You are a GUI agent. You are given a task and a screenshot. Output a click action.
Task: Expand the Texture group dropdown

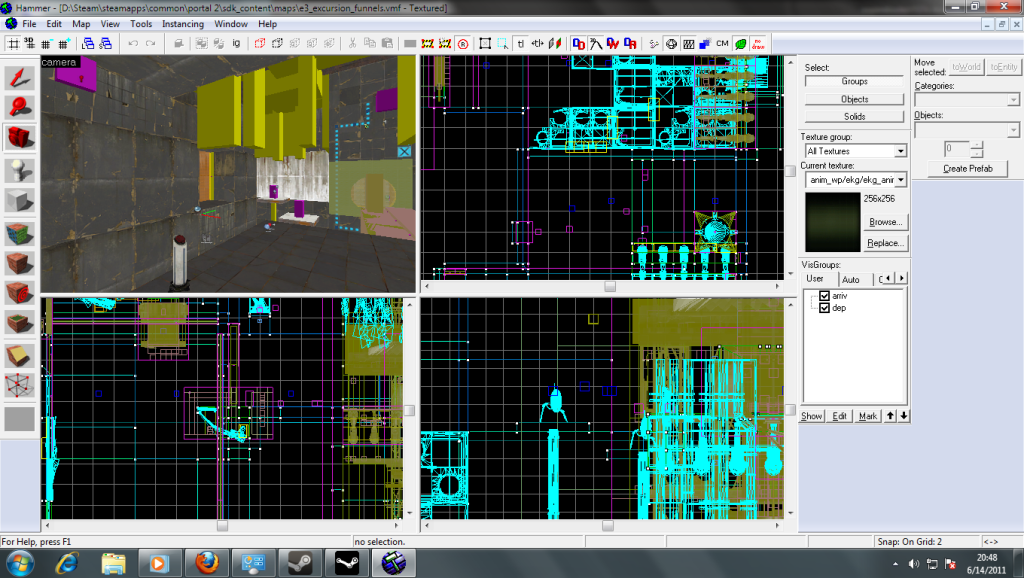900,151
